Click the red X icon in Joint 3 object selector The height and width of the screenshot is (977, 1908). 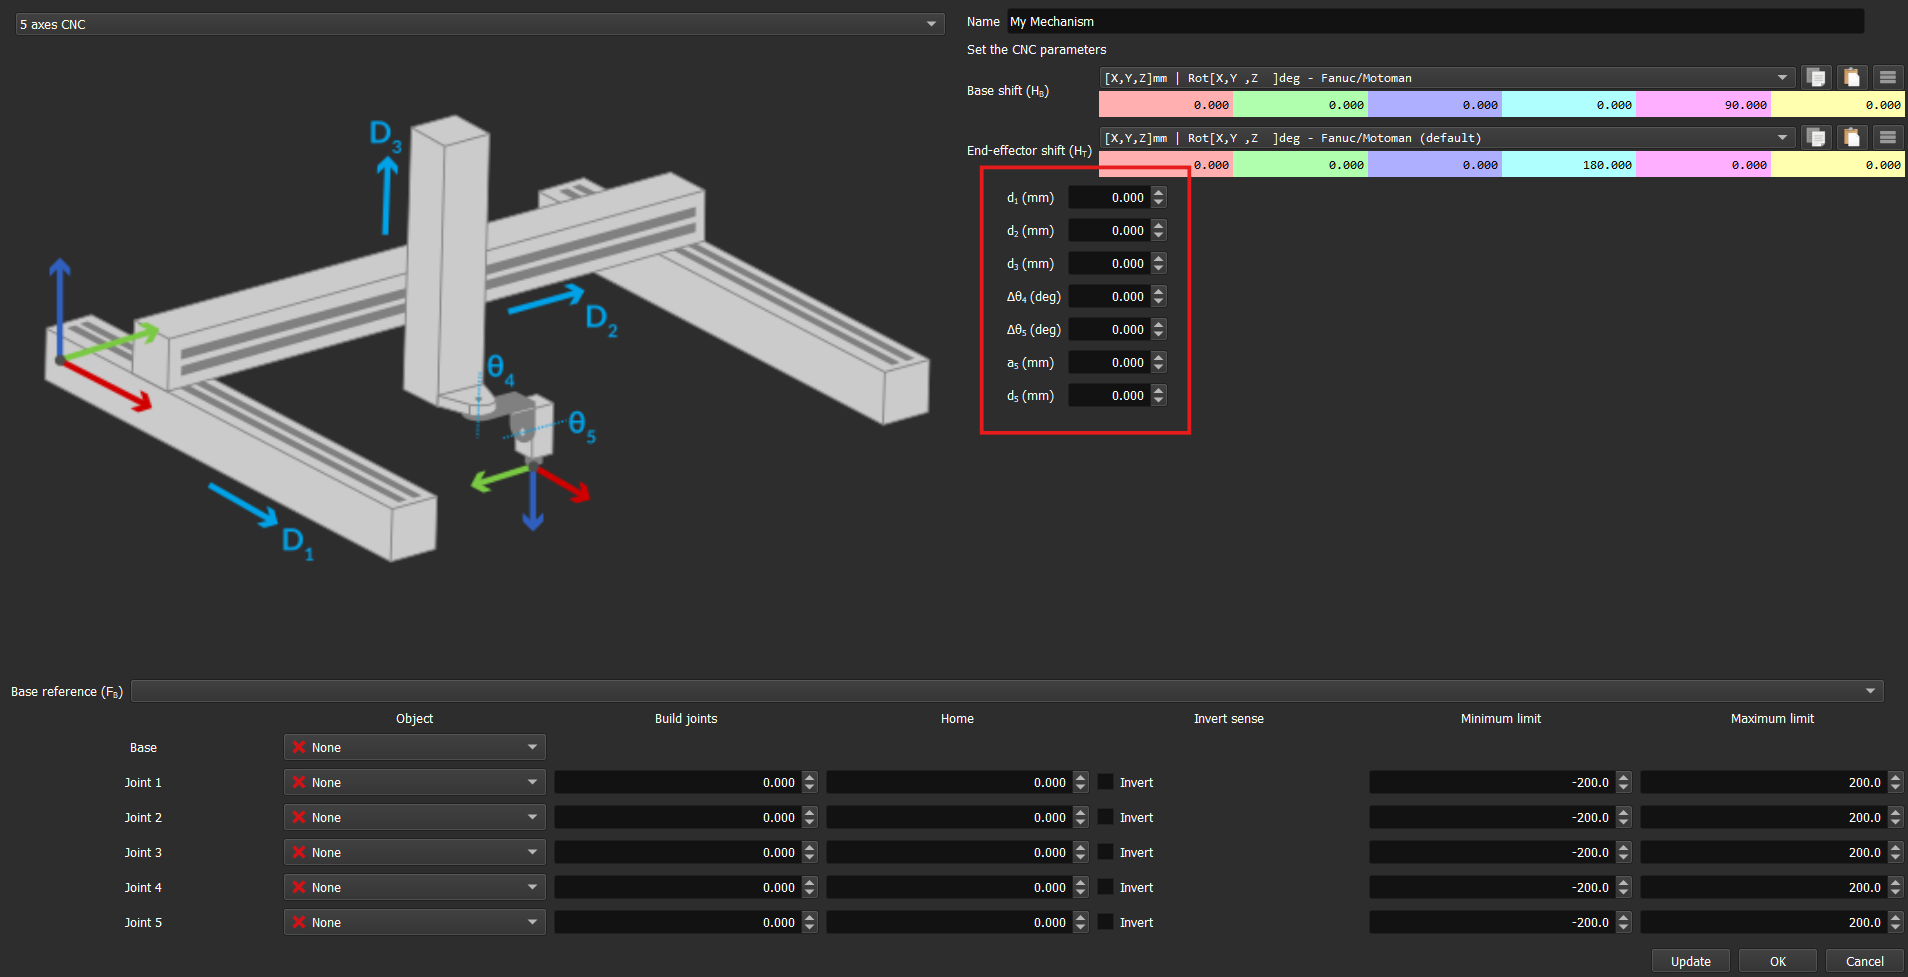coord(299,852)
